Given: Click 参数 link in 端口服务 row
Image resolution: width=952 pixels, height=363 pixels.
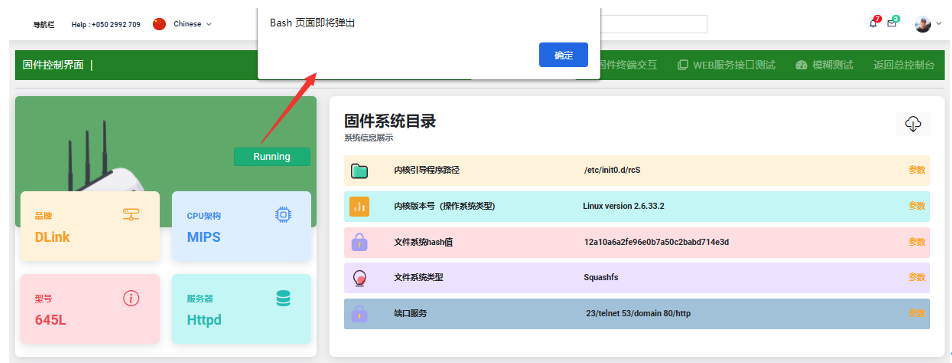Looking at the screenshot, I should click(917, 313).
